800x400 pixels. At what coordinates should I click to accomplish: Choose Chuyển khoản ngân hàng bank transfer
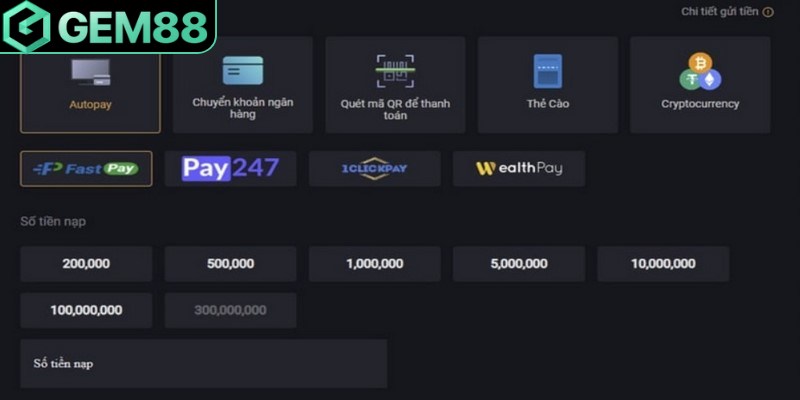(242, 85)
